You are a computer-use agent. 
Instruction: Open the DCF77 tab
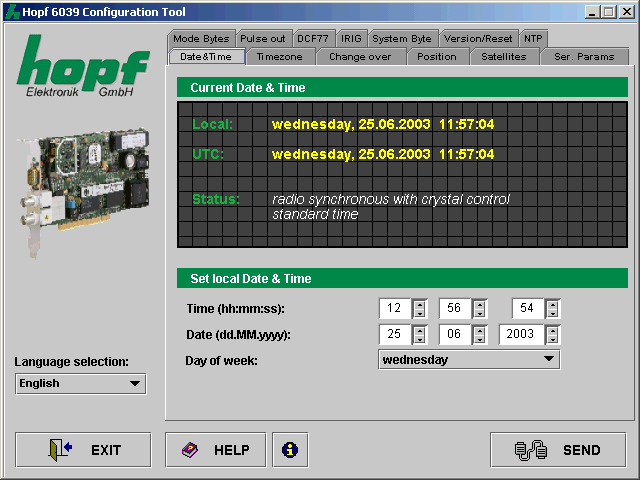(x=313, y=39)
